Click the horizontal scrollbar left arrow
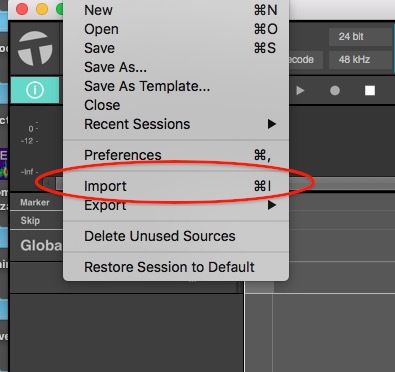The image size is (395, 372). 49,183
